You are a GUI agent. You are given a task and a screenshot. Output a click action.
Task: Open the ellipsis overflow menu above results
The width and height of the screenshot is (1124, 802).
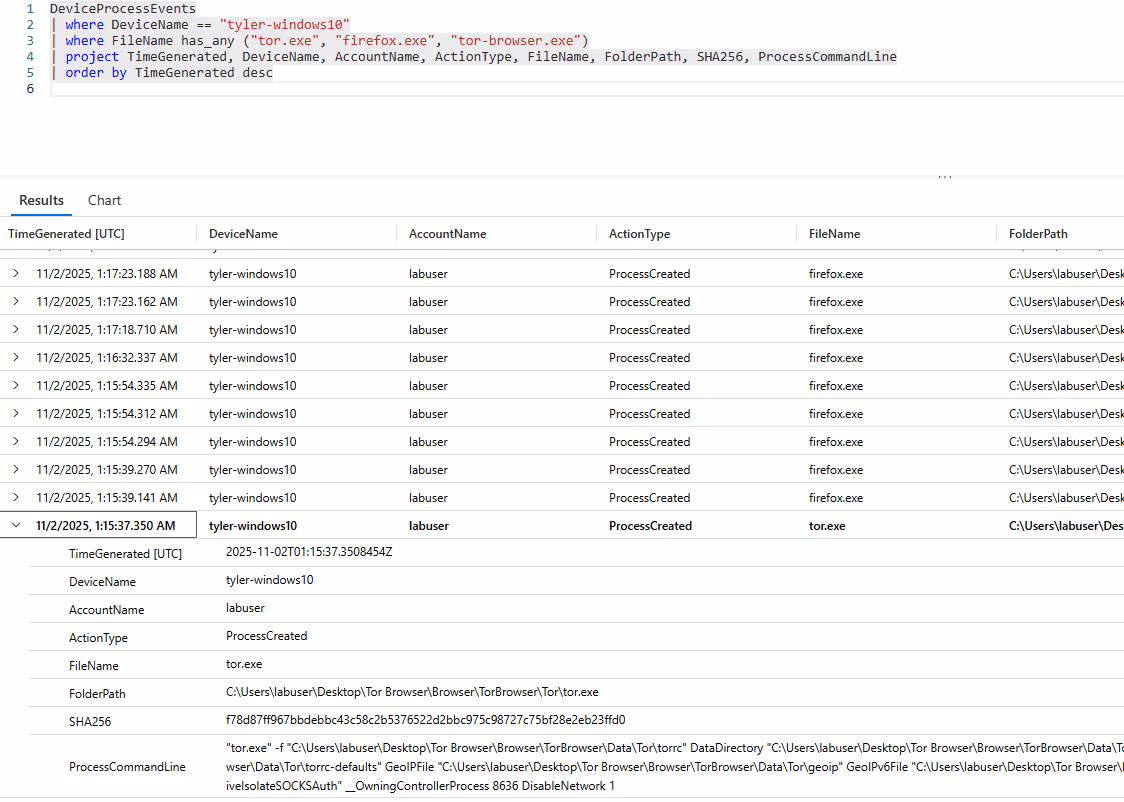[x=945, y=175]
